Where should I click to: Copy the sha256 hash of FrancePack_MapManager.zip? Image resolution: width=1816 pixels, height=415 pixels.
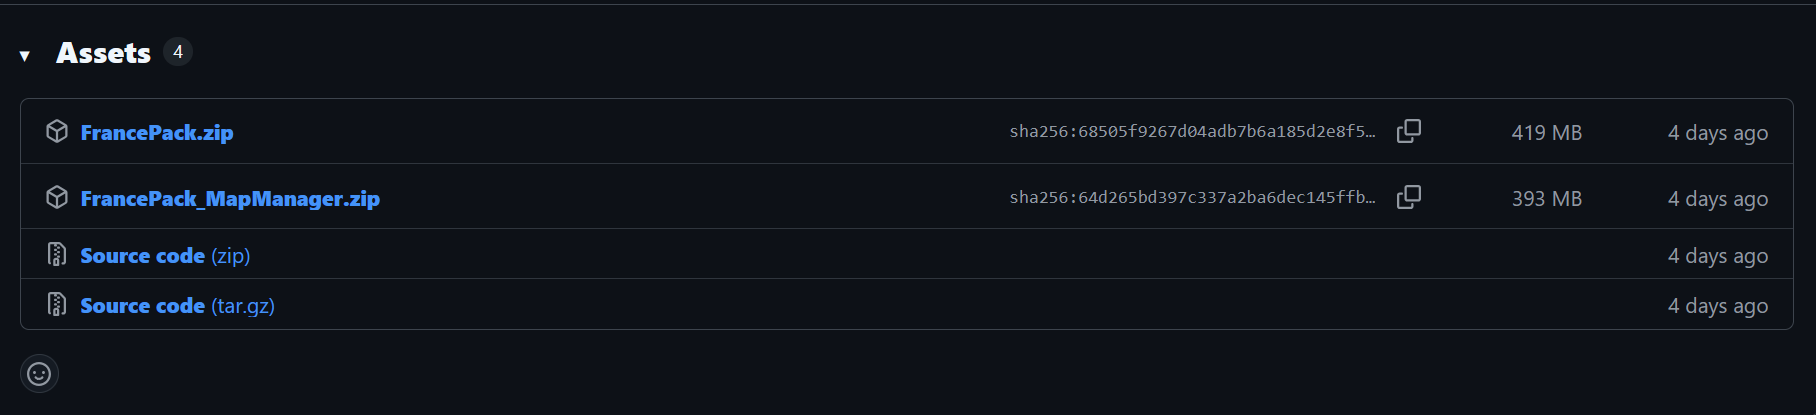pyautogui.click(x=1409, y=197)
